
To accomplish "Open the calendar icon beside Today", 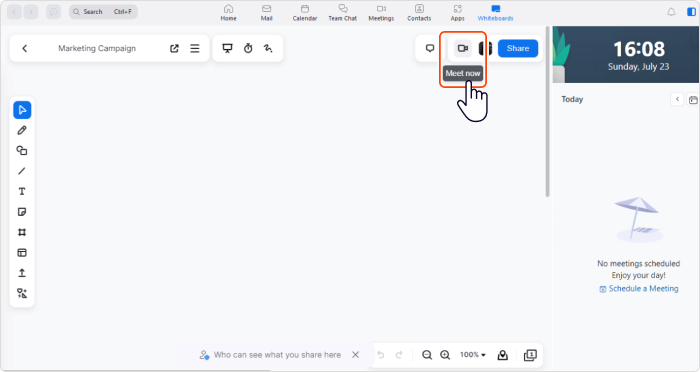I will click(x=693, y=100).
